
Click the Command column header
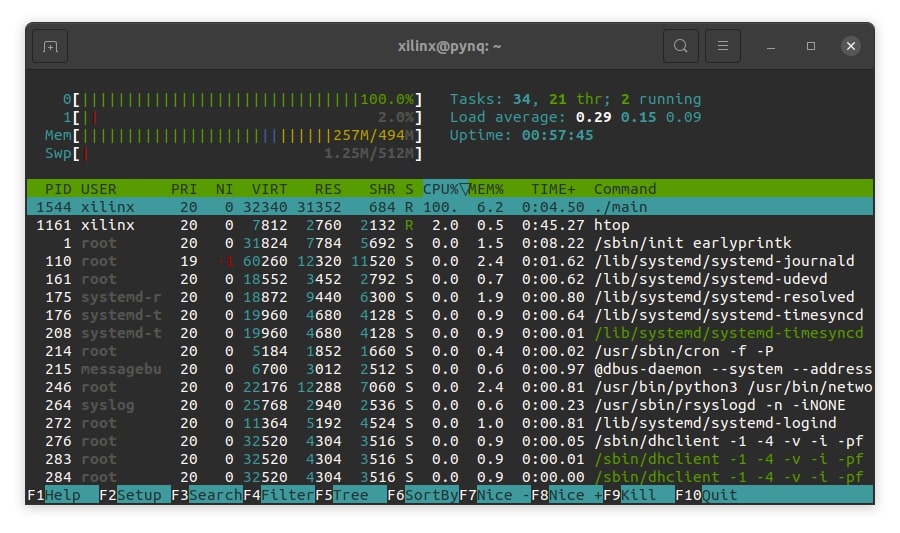[624, 189]
